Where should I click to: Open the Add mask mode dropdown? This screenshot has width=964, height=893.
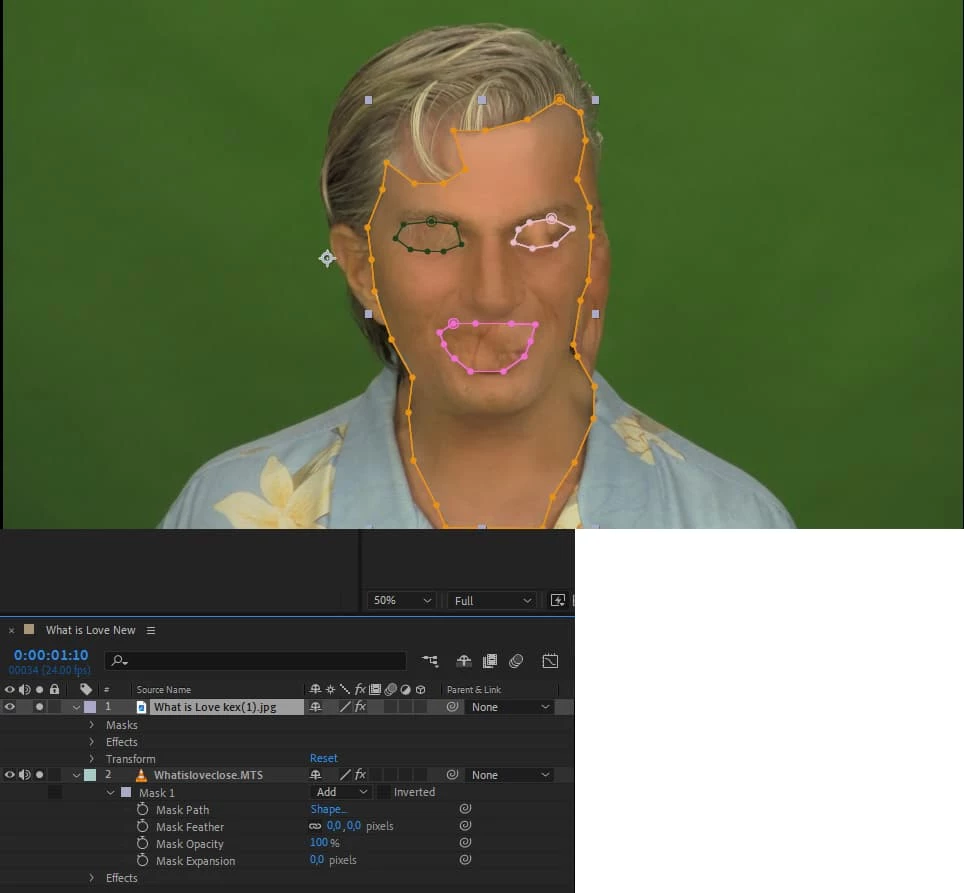(x=341, y=792)
